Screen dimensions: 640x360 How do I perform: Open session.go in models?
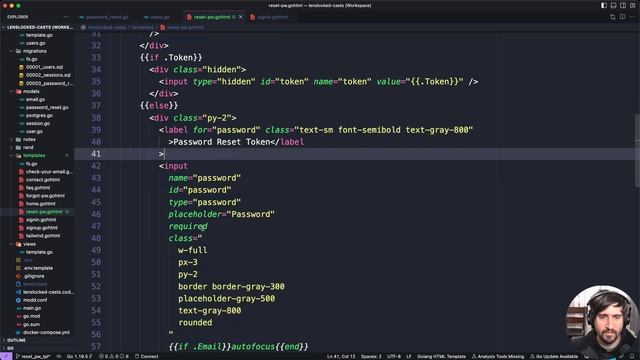coord(38,123)
